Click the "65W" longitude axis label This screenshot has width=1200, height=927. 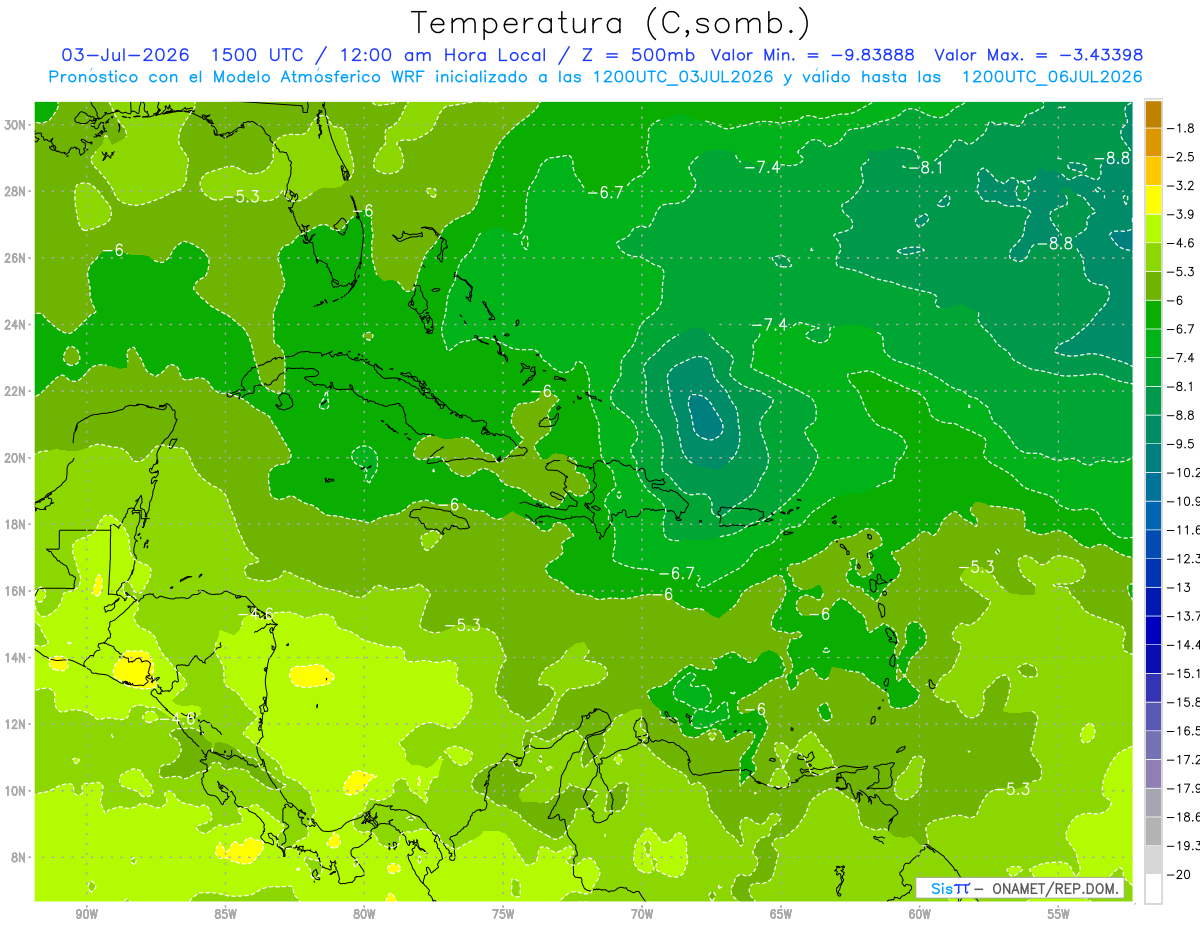click(782, 914)
